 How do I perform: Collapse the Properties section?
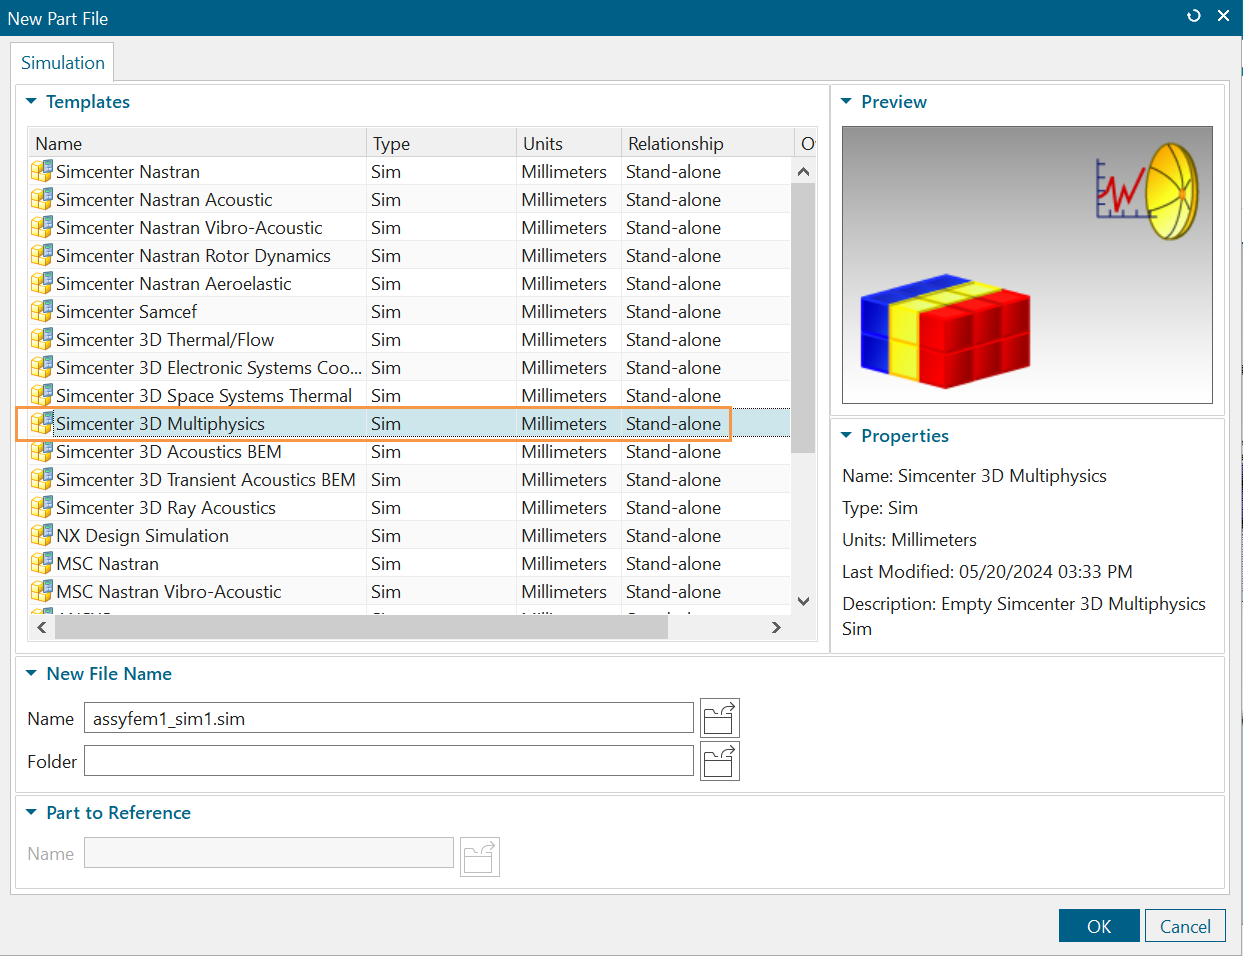[846, 436]
